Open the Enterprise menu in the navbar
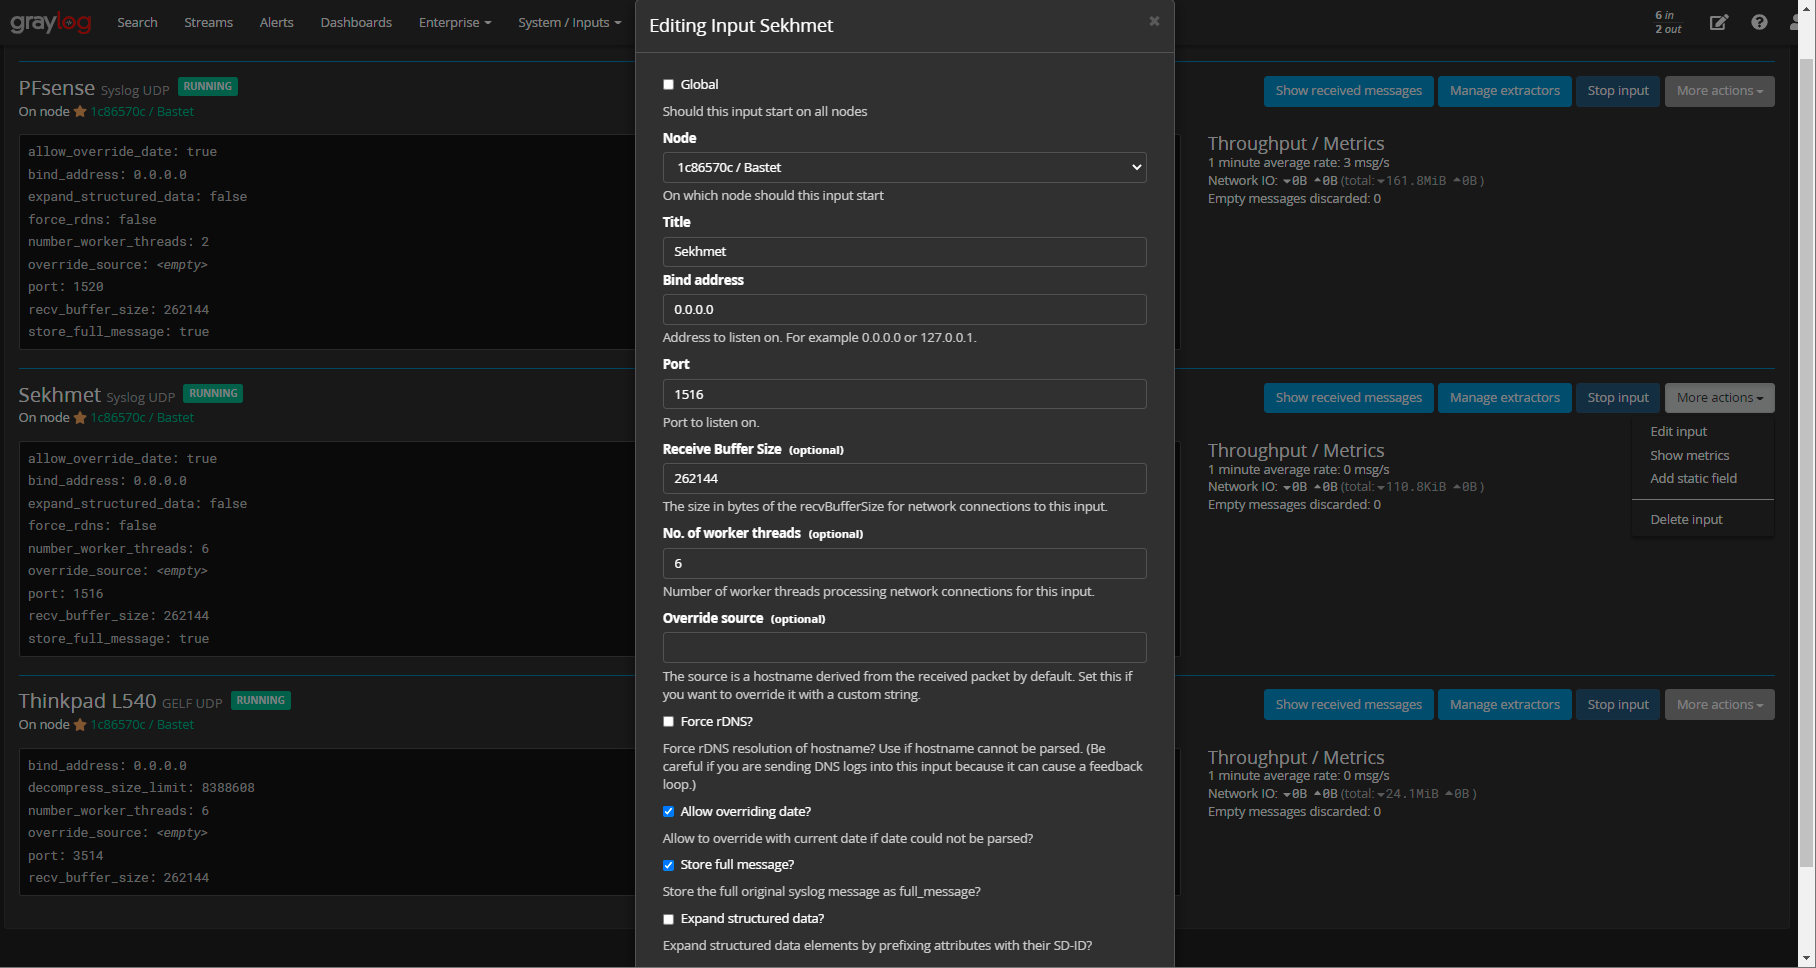1816x968 pixels. click(454, 22)
